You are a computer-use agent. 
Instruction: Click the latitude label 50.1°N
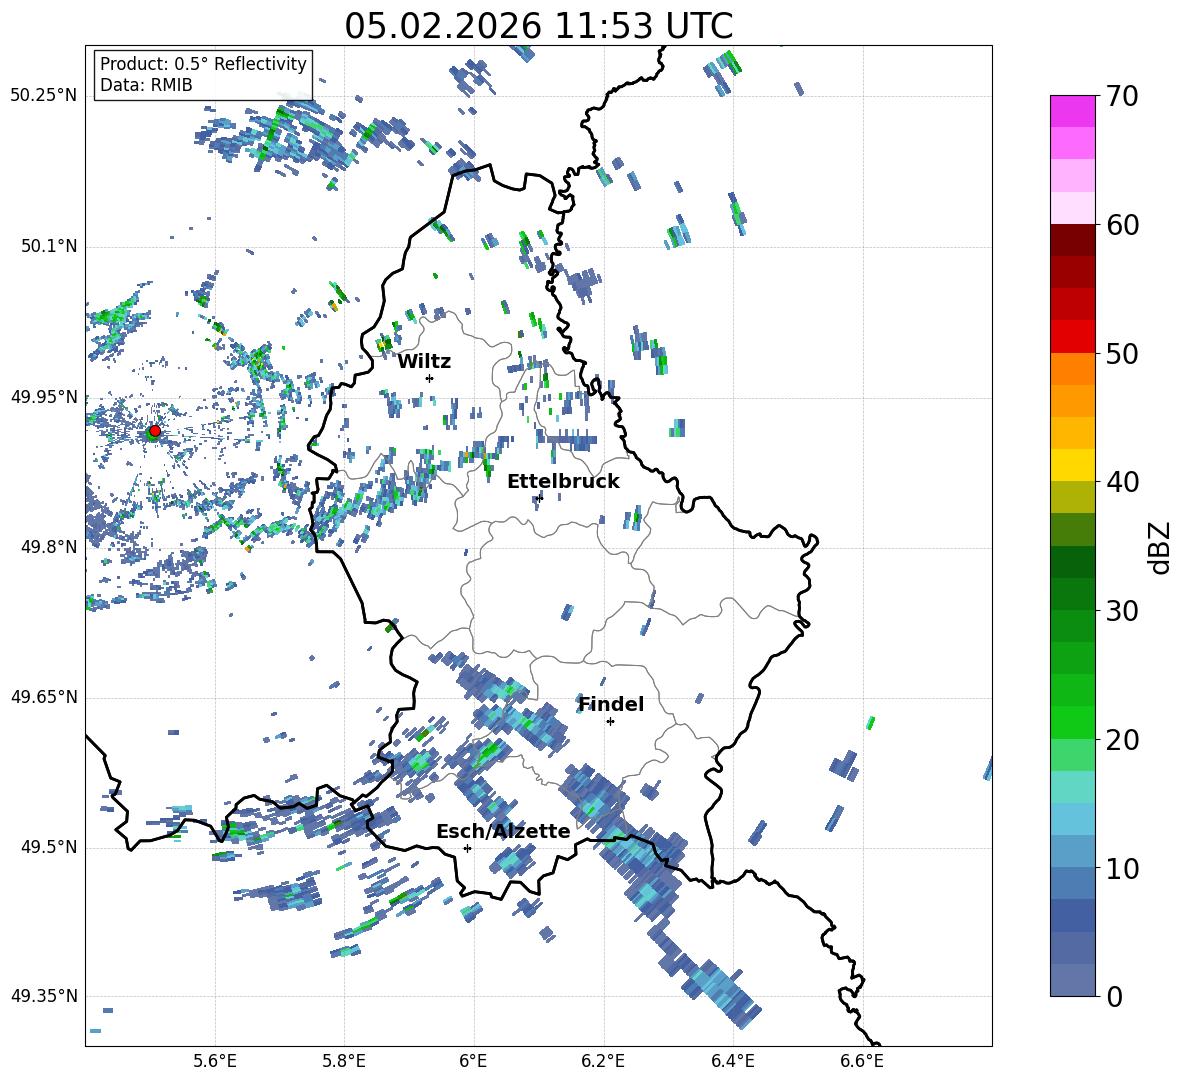48,246
